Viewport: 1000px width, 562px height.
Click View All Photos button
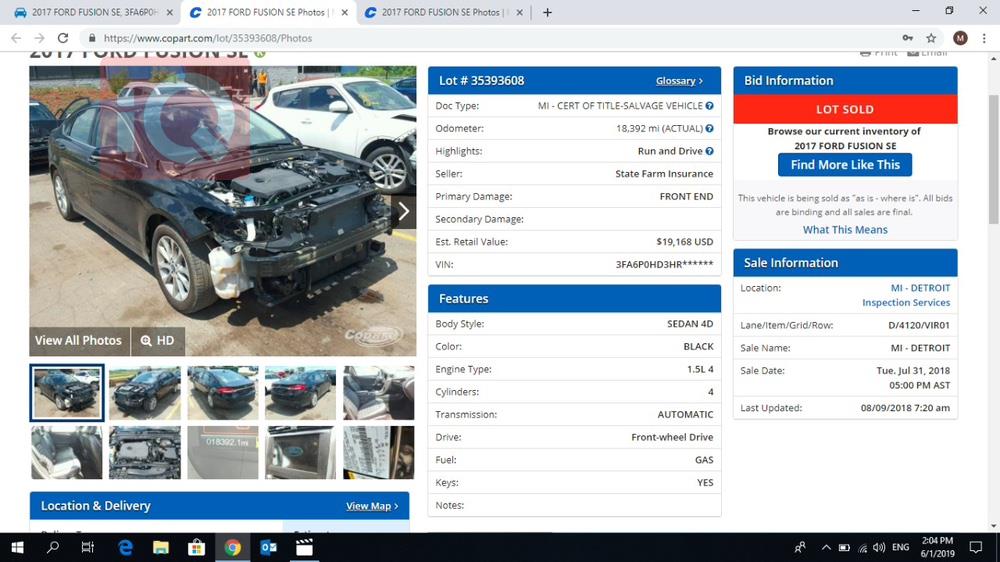pyautogui.click(x=78, y=341)
